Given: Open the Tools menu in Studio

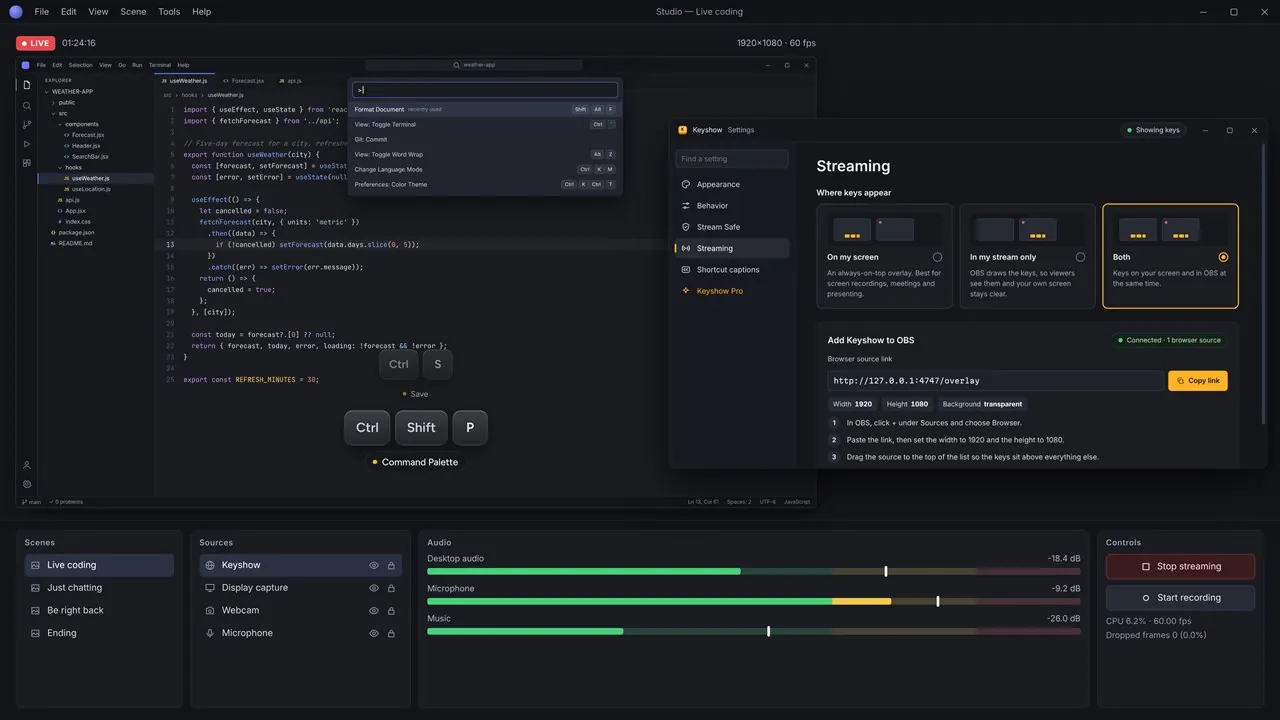Looking at the screenshot, I should (169, 12).
